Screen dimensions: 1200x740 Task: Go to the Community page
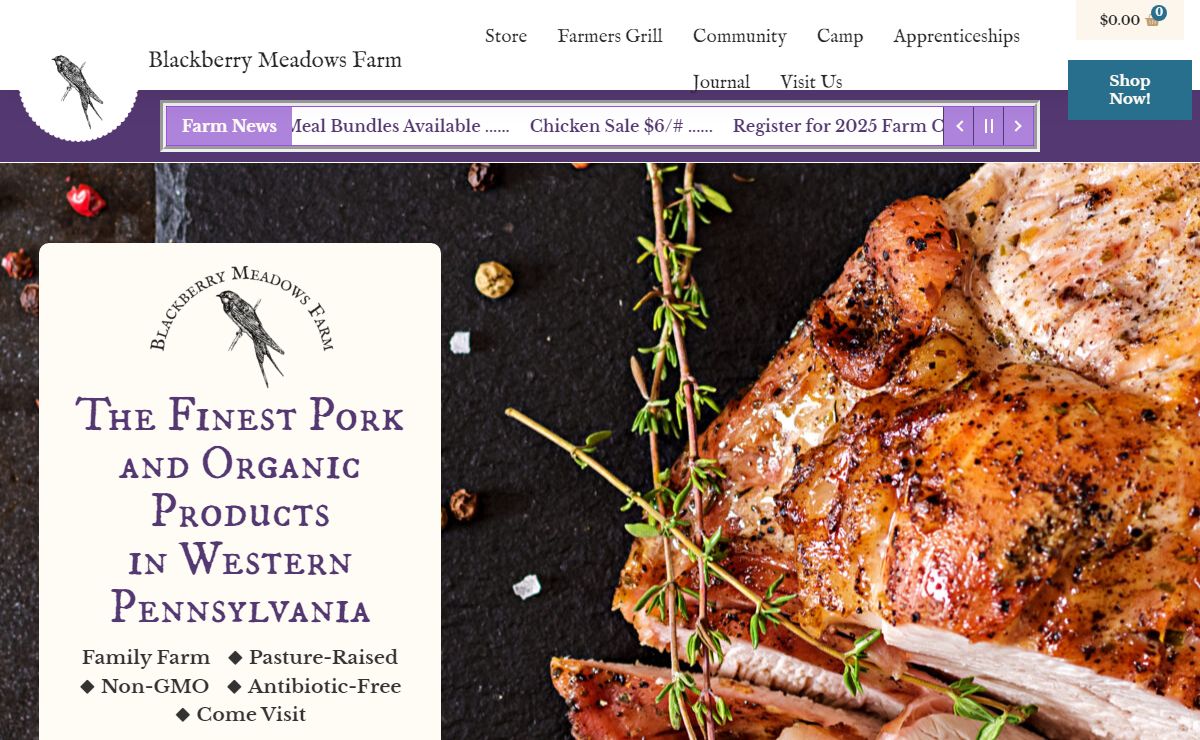pyautogui.click(x=740, y=36)
